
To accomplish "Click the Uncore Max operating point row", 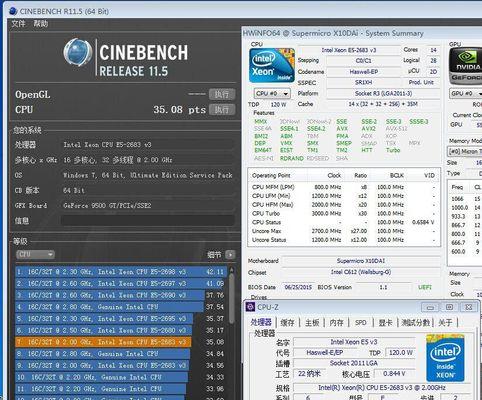I will tap(343, 231).
